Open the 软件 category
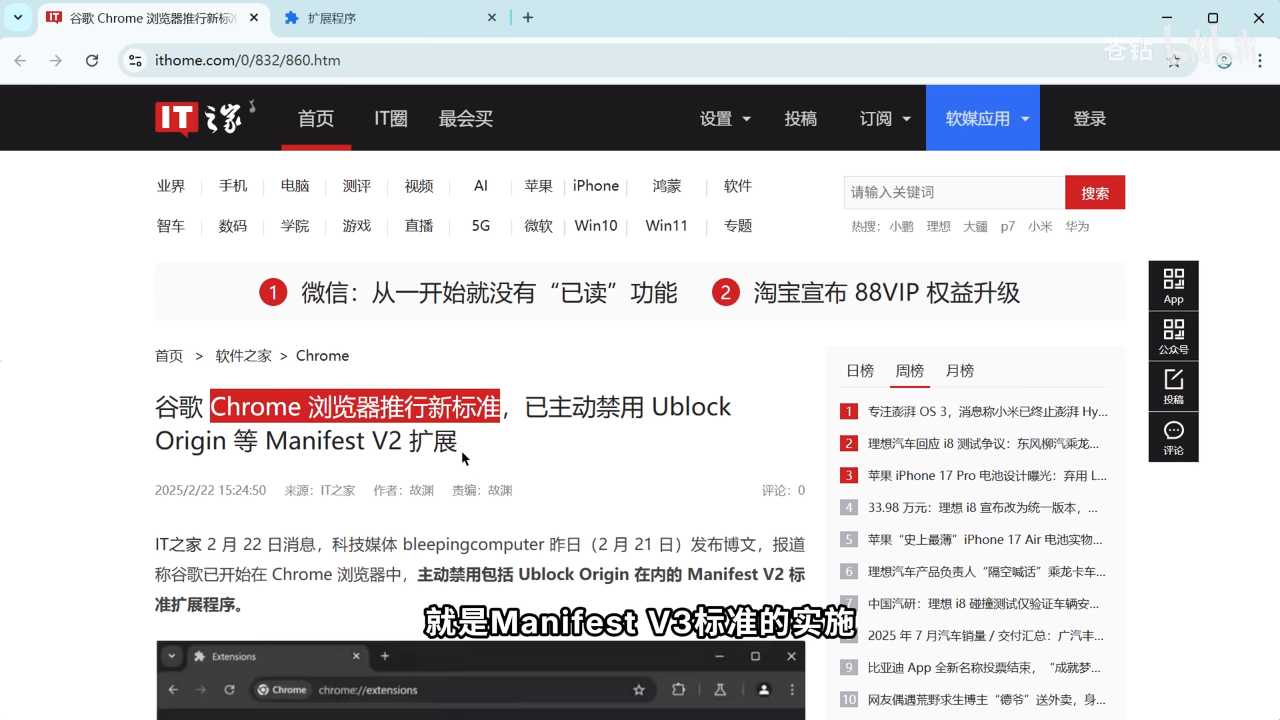 [x=738, y=186]
